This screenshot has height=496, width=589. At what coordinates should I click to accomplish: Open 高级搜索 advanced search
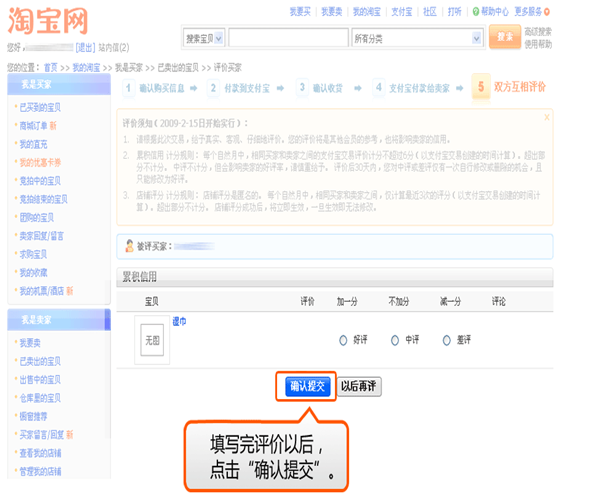(x=538, y=32)
